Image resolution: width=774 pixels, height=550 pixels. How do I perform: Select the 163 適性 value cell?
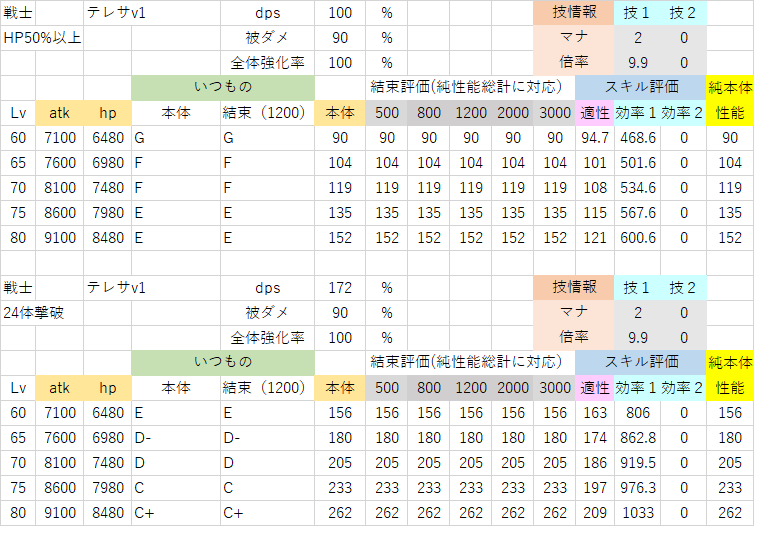[594, 413]
